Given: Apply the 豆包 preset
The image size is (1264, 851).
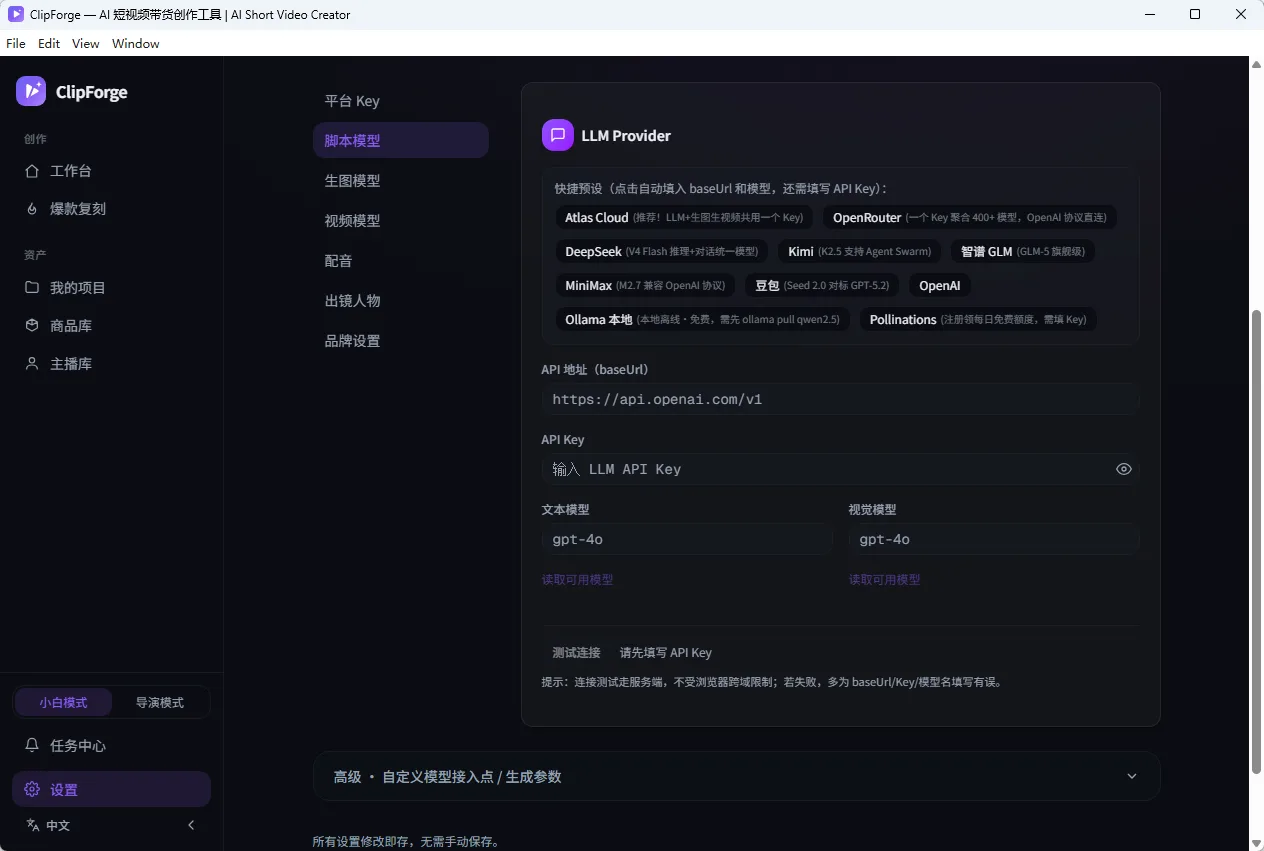Looking at the screenshot, I should tap(822, 285).
